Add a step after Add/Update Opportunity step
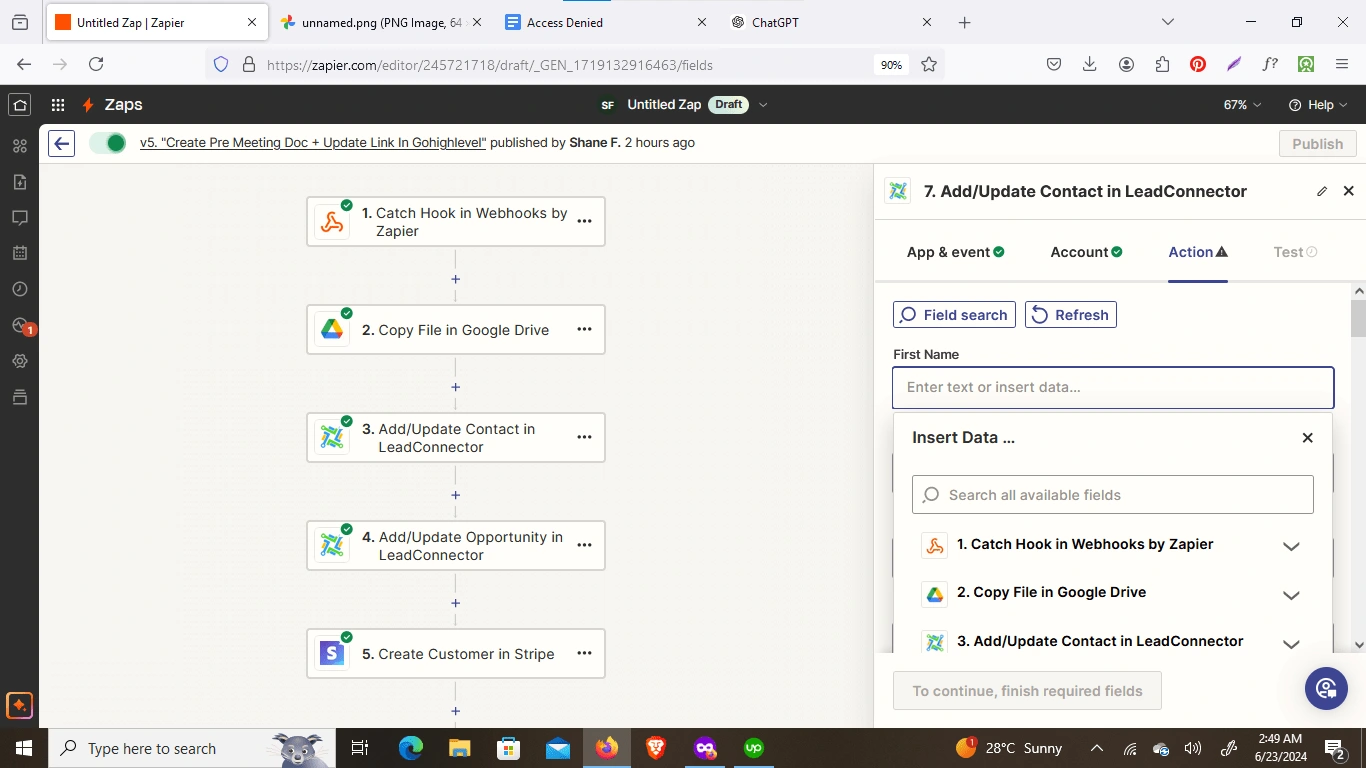 tap(456, 603)
